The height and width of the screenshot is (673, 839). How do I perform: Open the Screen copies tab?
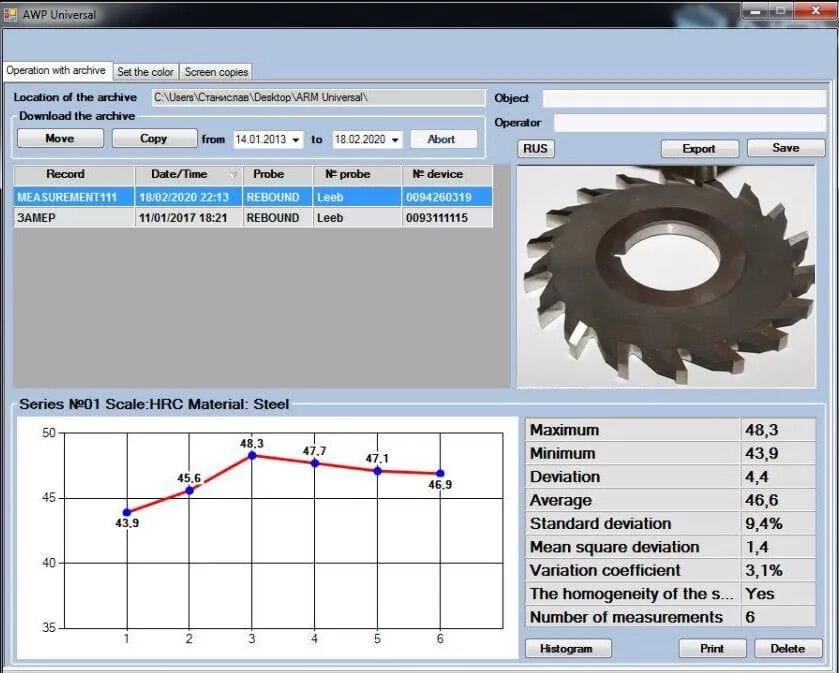click(x=215, y=72)
